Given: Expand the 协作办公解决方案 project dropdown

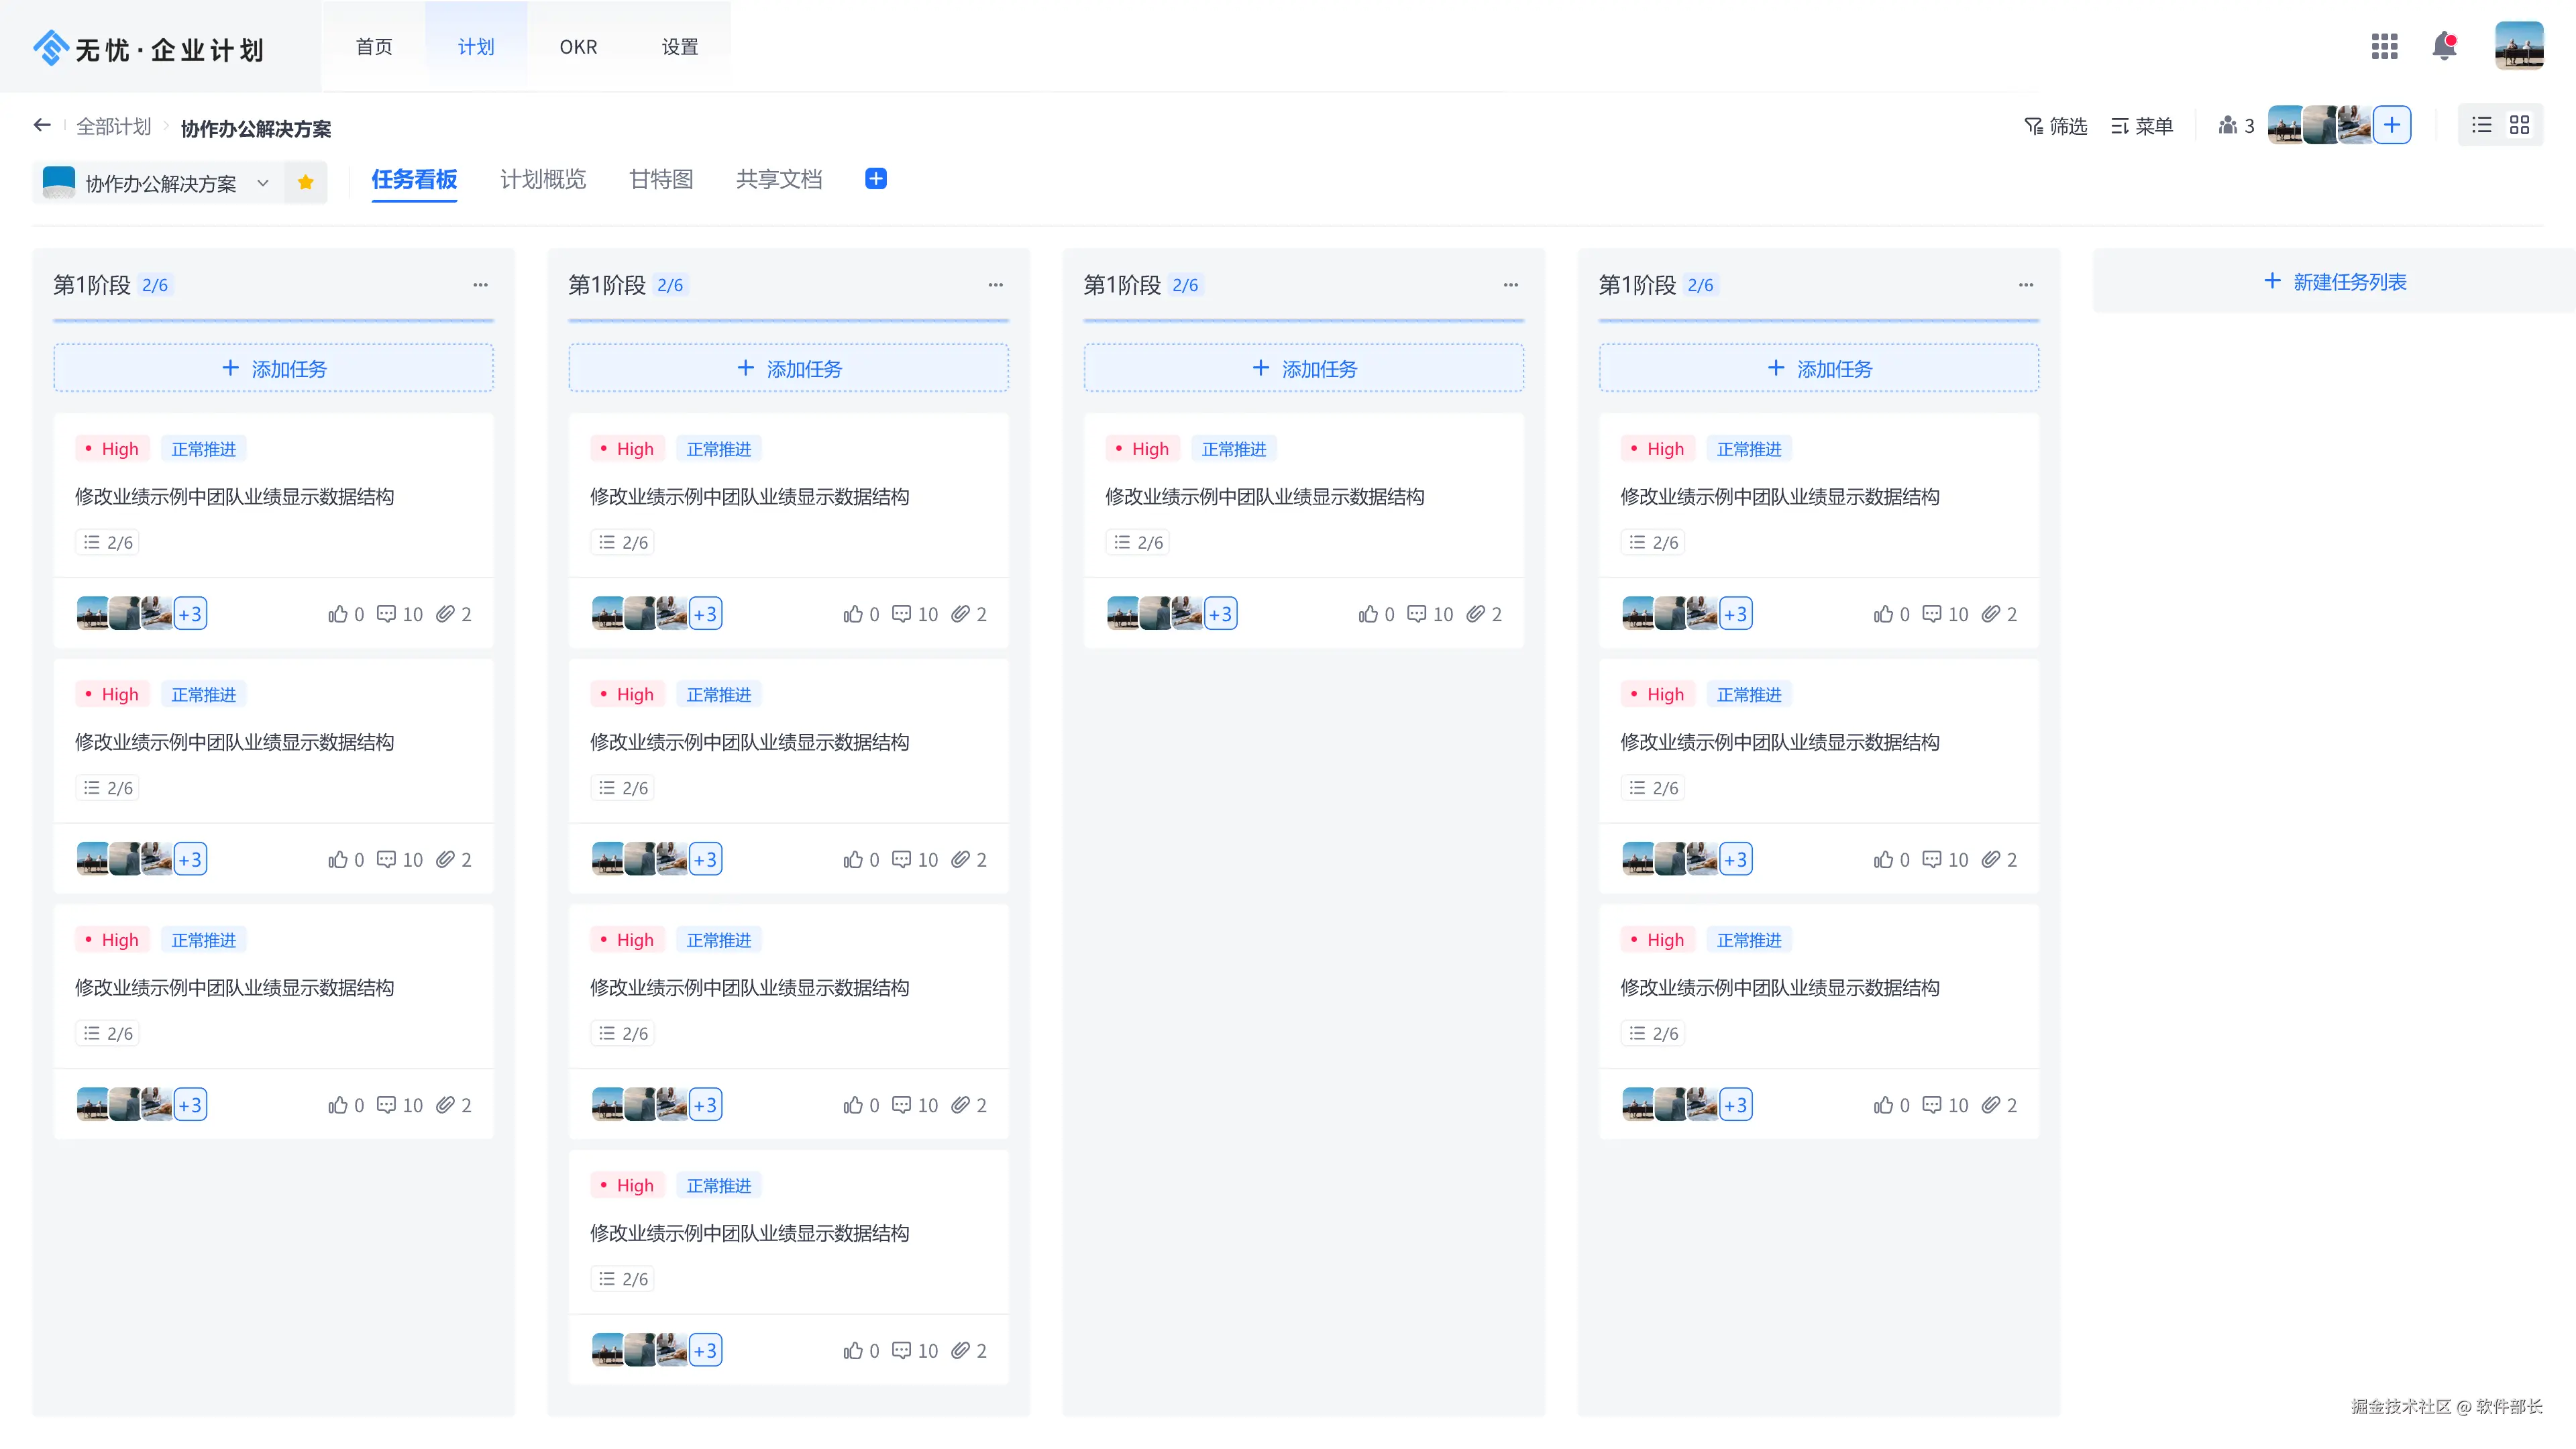Looking at the screenshot, I should 263,183.
